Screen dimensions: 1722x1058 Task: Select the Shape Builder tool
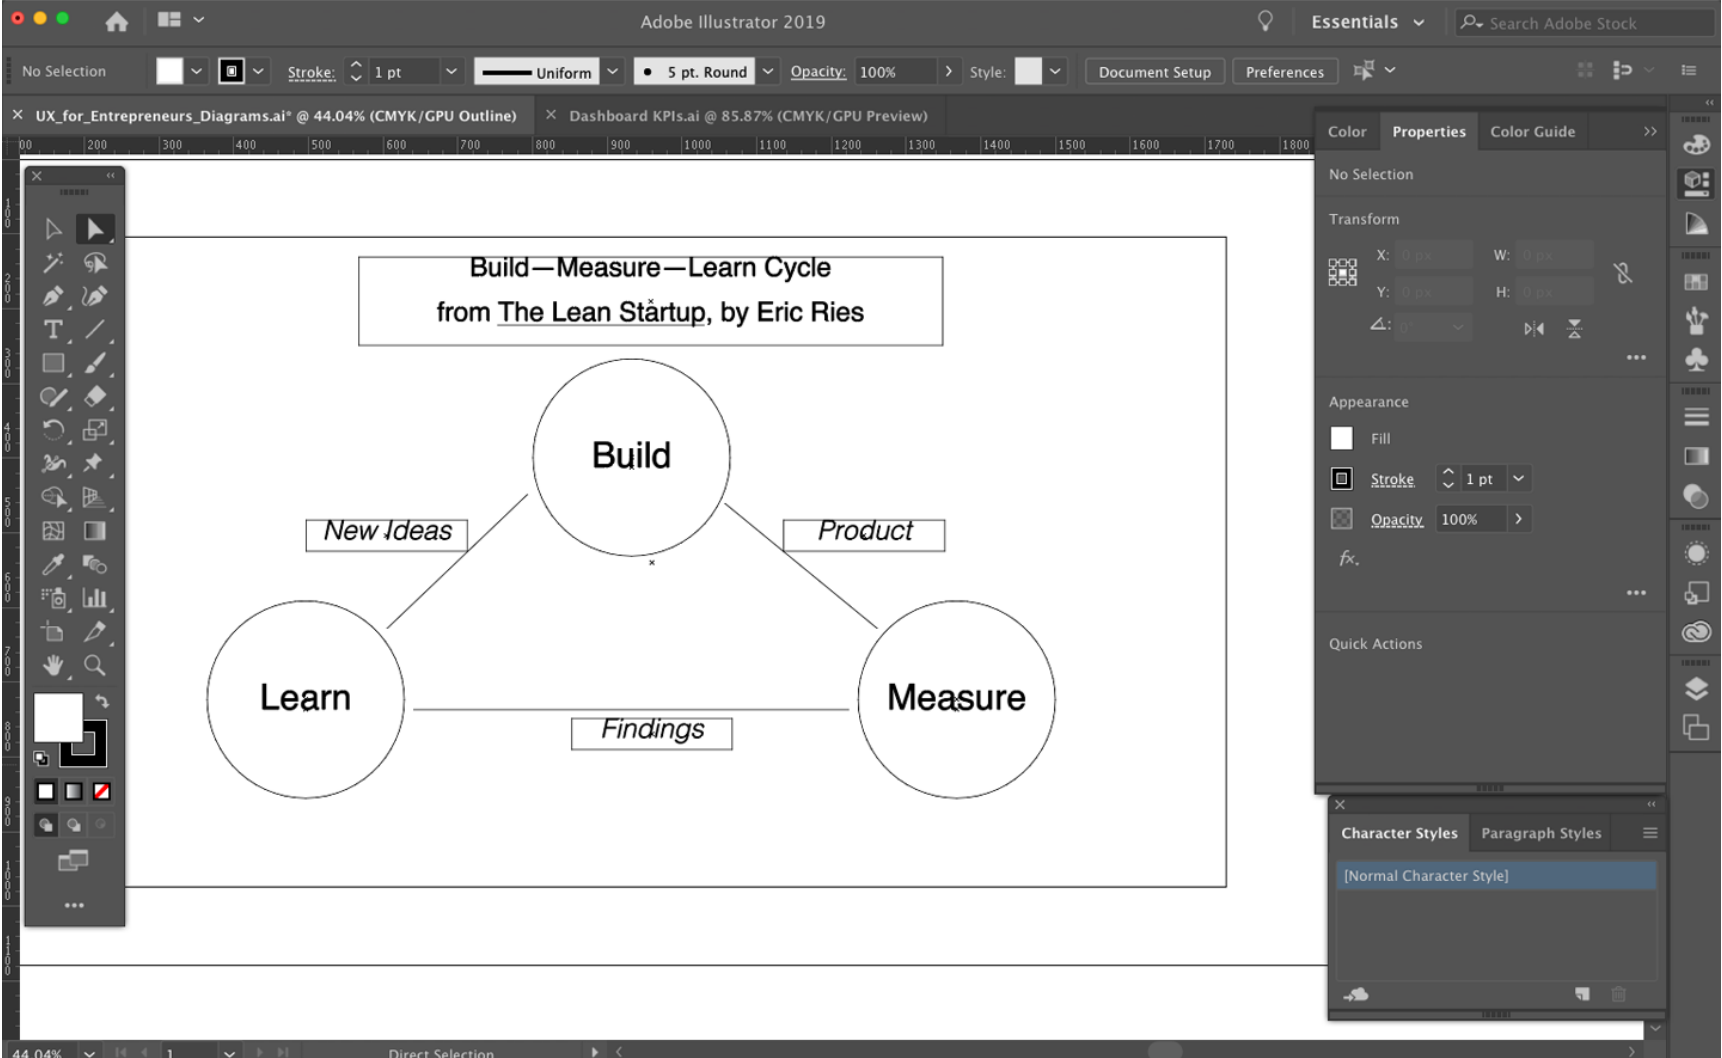click(53, 497)
